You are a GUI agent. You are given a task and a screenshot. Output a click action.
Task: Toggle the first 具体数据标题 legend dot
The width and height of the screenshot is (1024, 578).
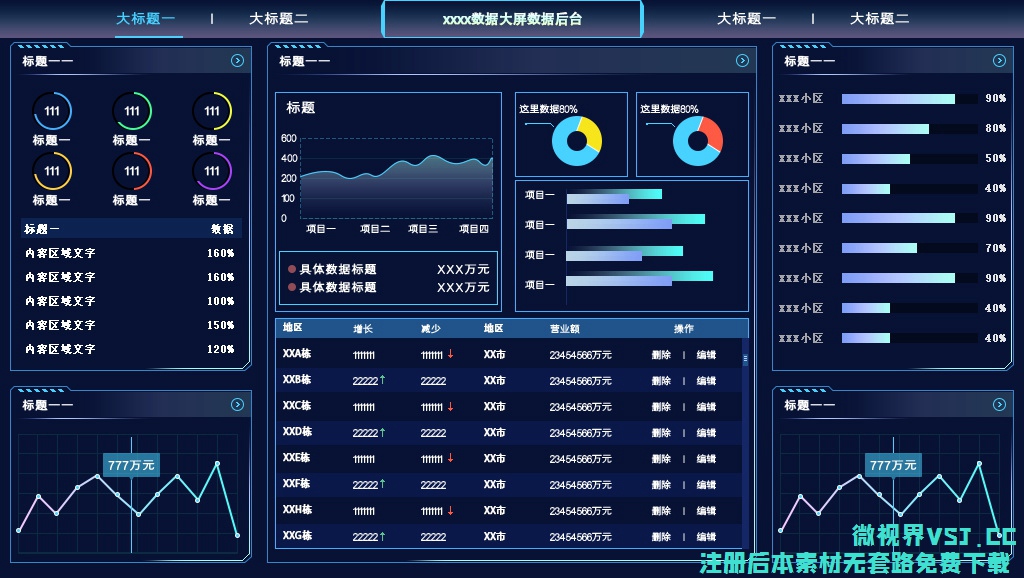[292, 269]
